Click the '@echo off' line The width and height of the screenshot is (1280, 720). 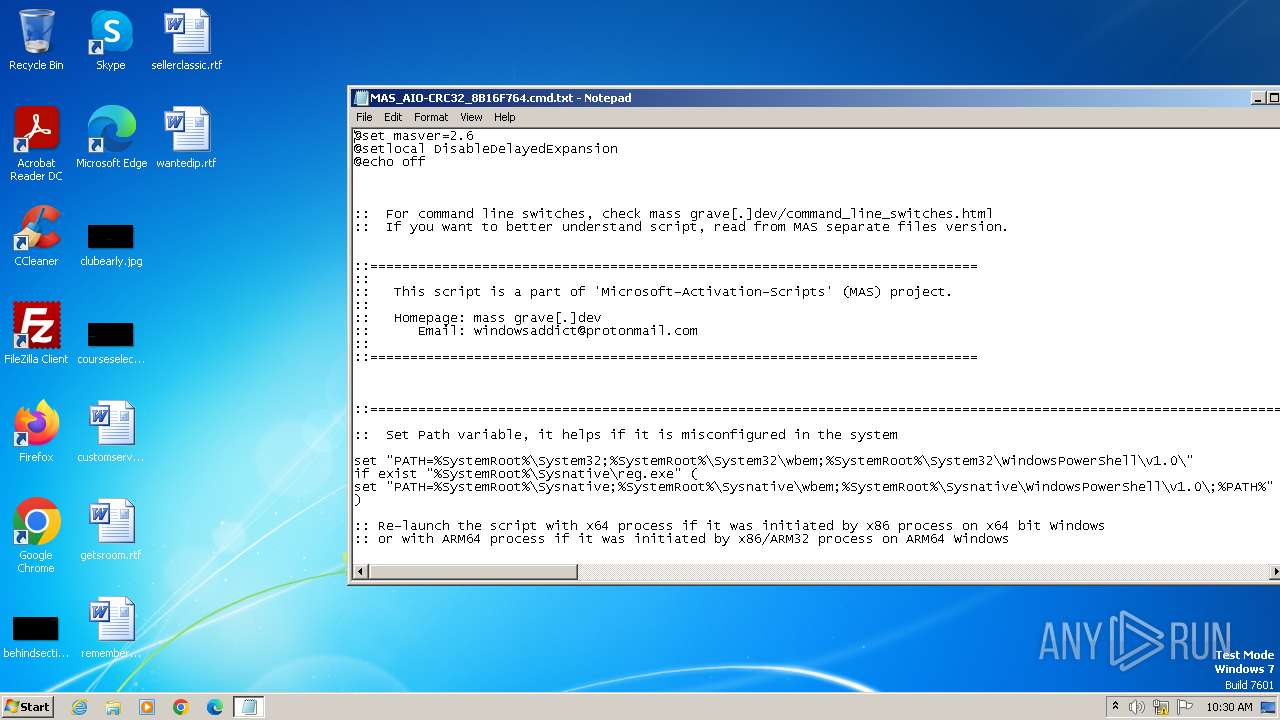390,161
